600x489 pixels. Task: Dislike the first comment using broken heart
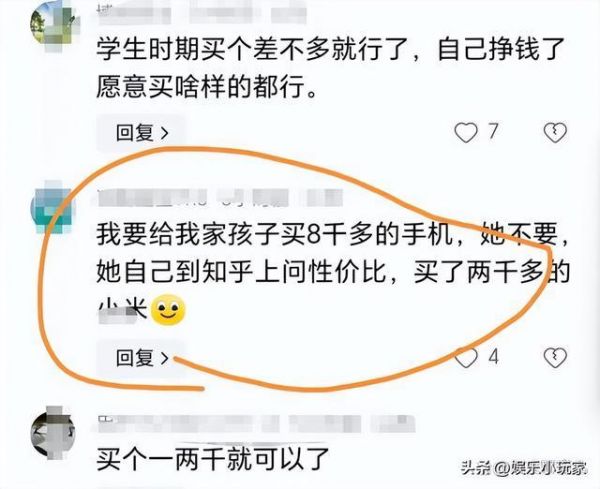555,132
